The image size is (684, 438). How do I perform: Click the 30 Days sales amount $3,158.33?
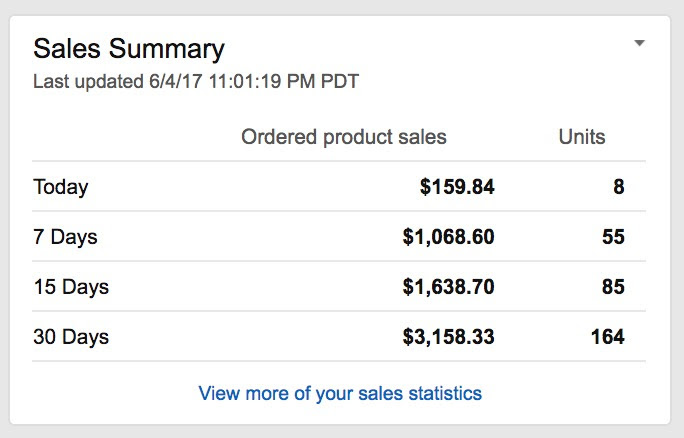(x=448, y=337)
